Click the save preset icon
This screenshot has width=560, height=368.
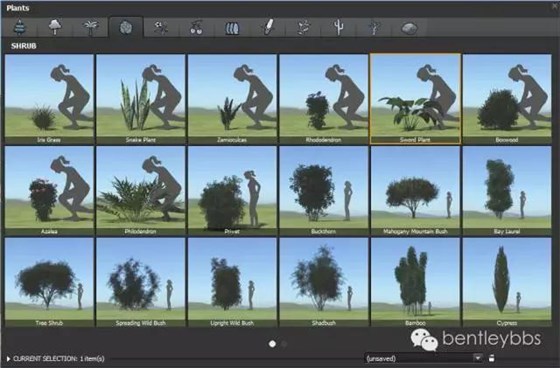pyautogui.click(x=492, y=358)
